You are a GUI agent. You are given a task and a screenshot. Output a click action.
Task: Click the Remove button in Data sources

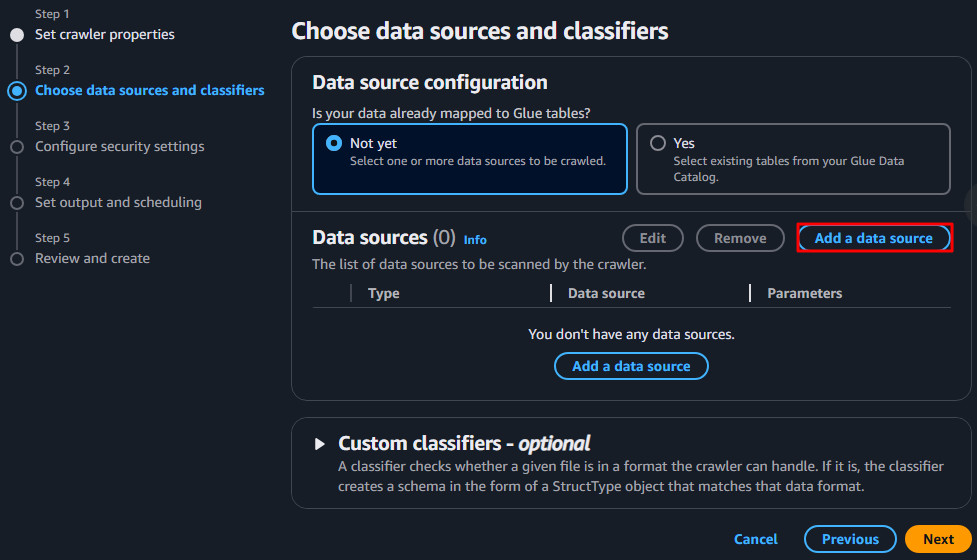(740, 238)
